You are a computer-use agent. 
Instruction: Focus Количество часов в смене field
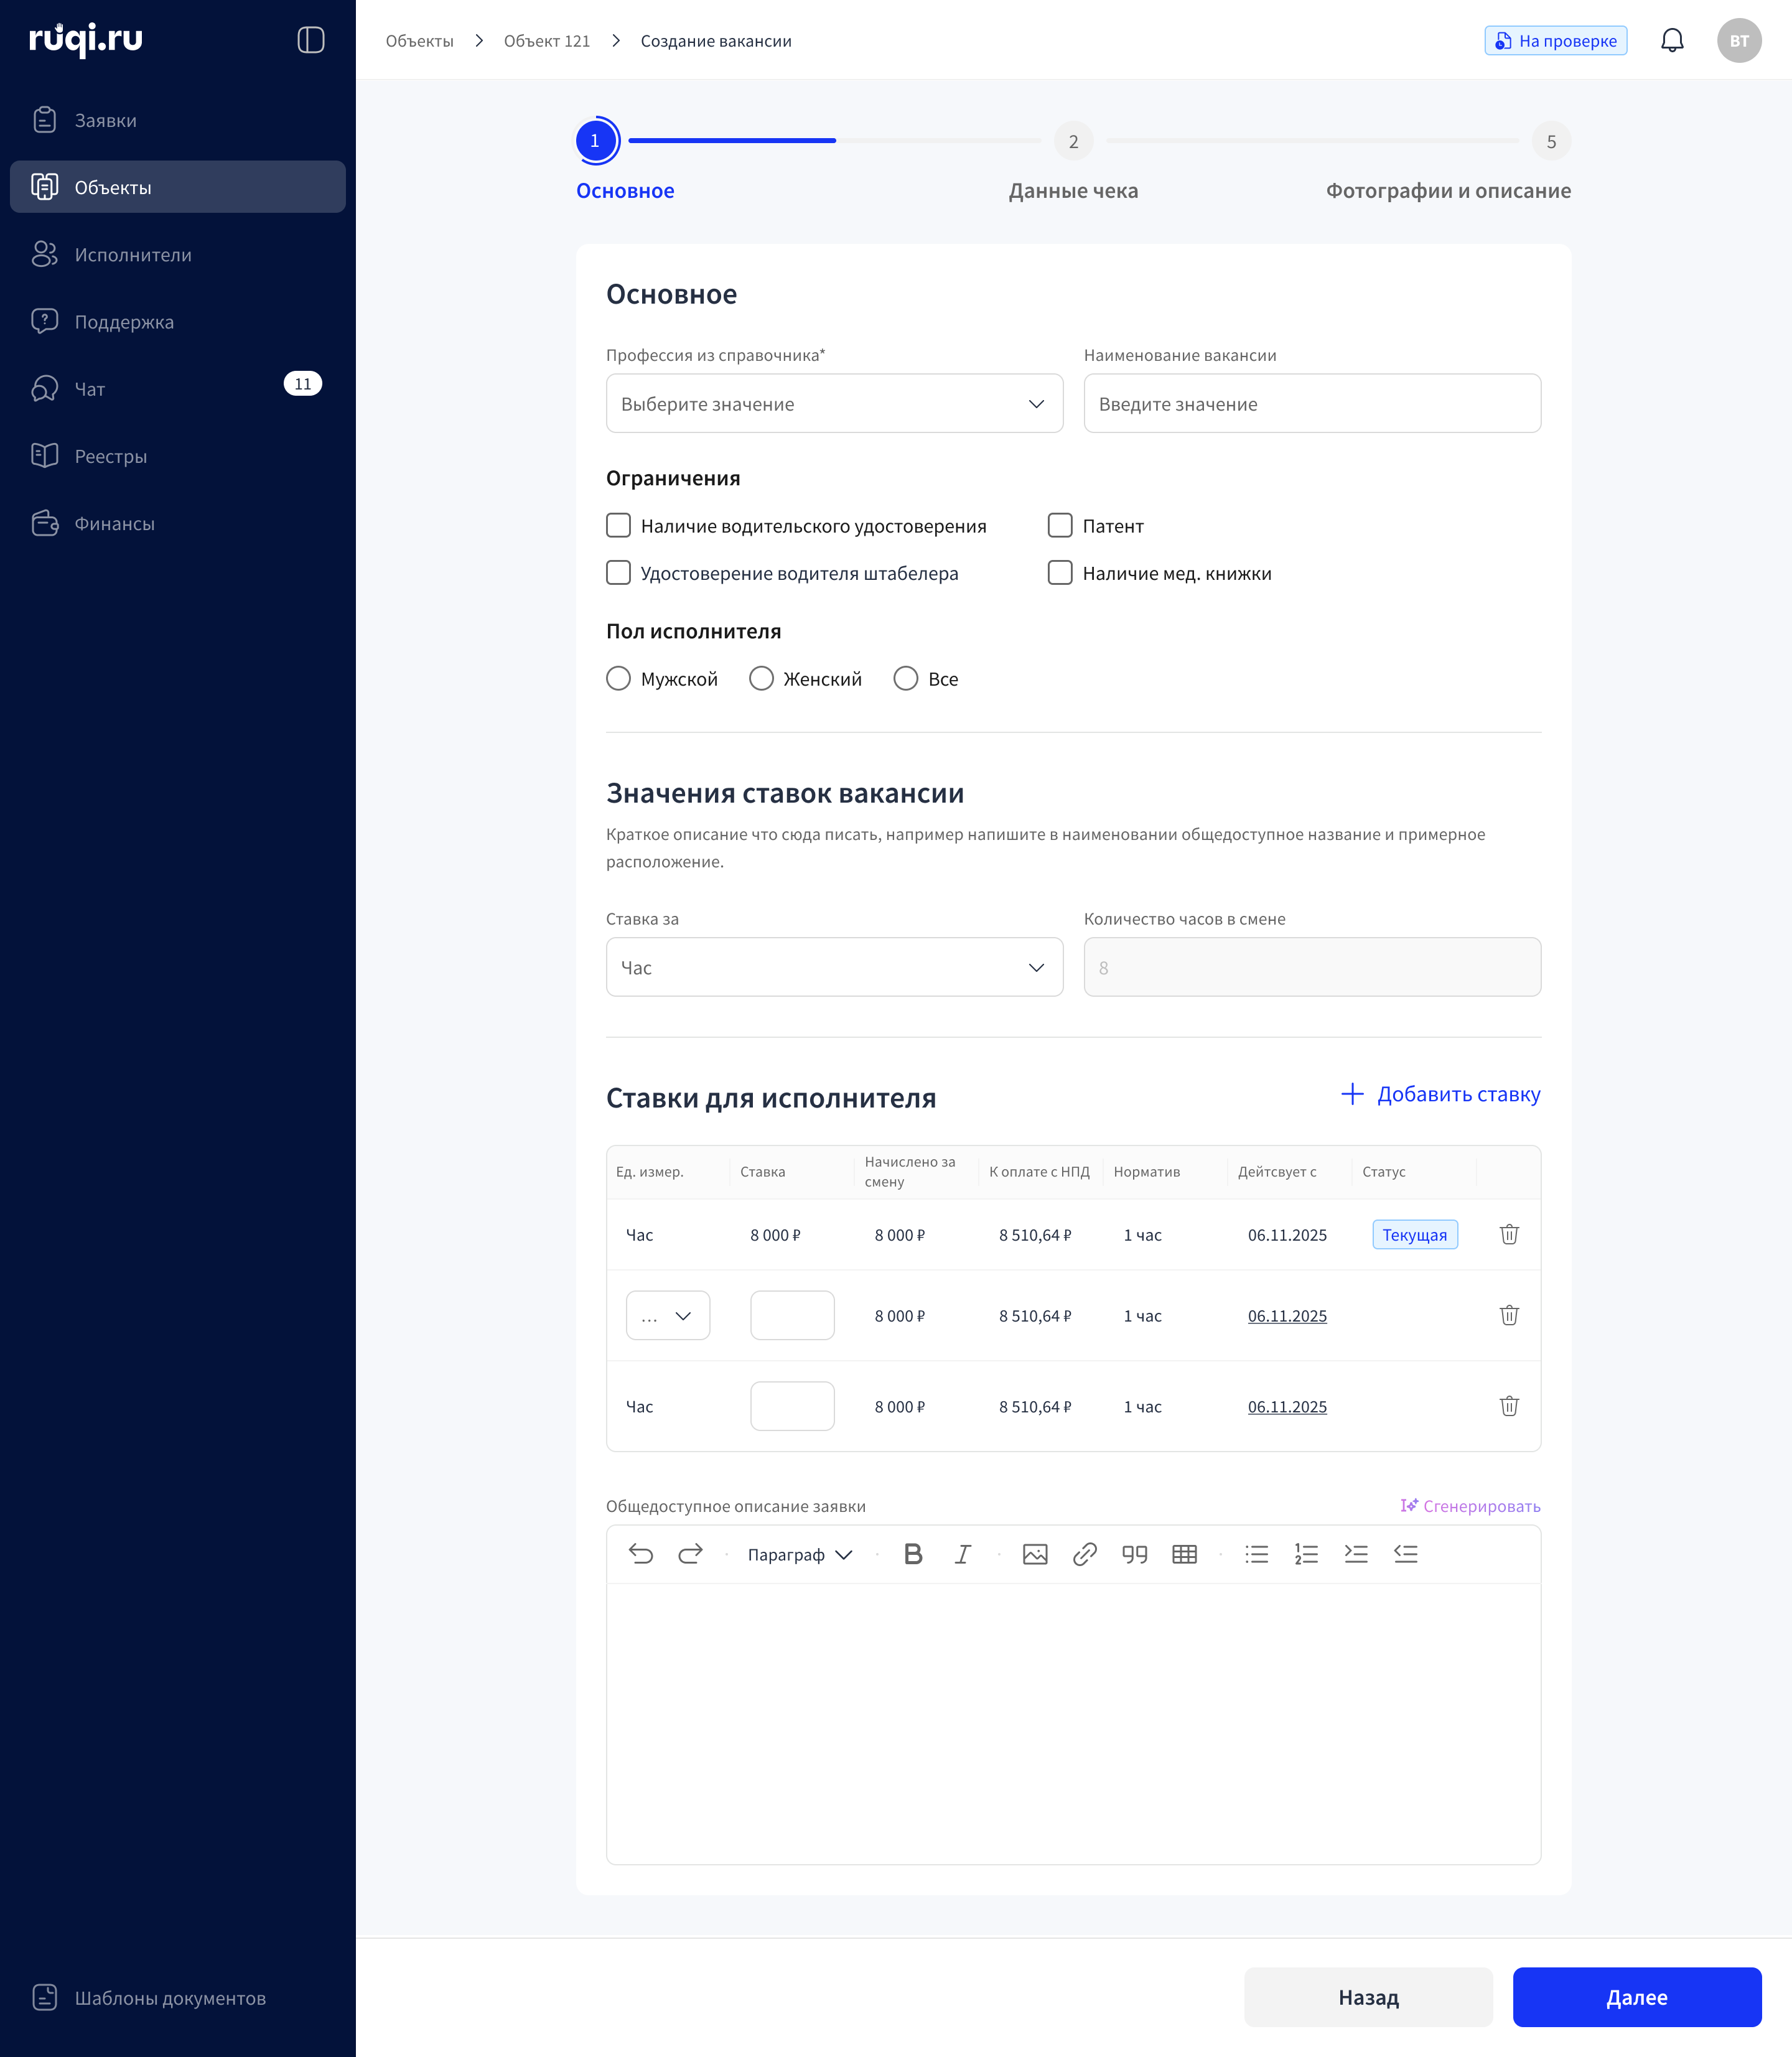click(x=1312, y=967)
